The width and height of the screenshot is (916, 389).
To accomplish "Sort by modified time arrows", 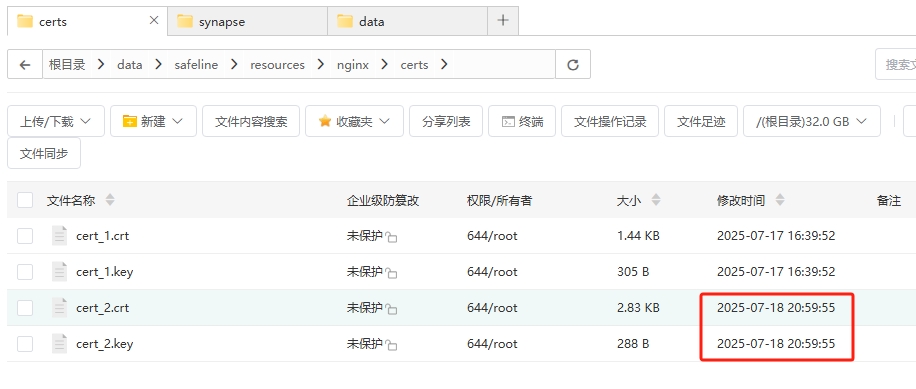I will [779, 200].
